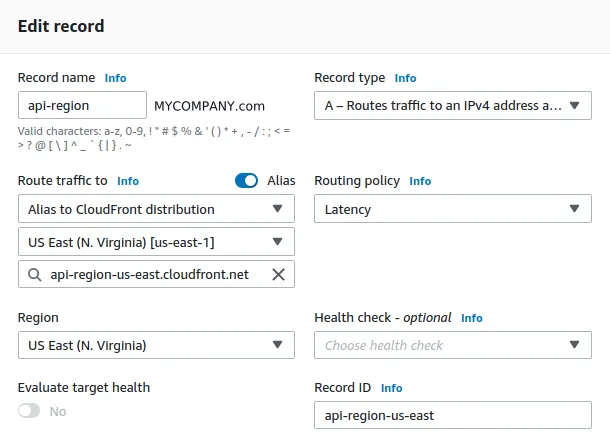Open the Record type dropdown

452,105
